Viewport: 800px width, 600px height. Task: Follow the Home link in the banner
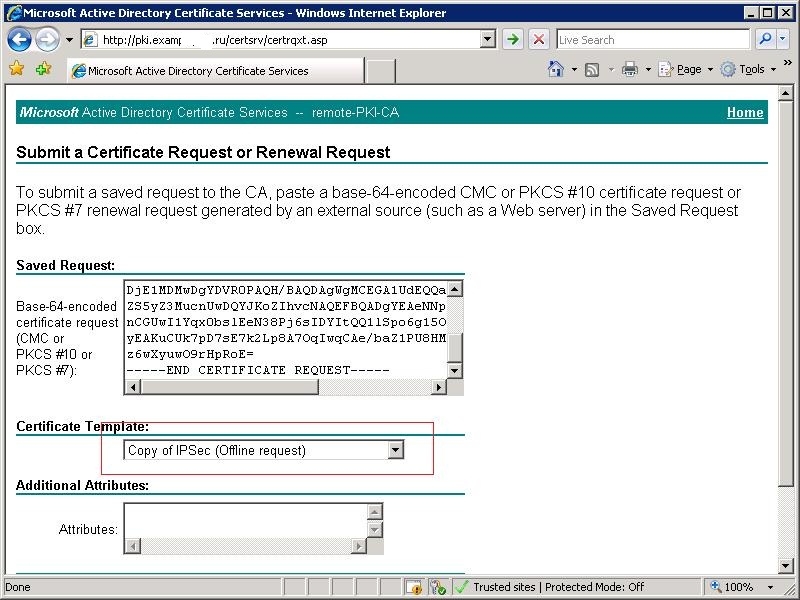coord(745,113)
